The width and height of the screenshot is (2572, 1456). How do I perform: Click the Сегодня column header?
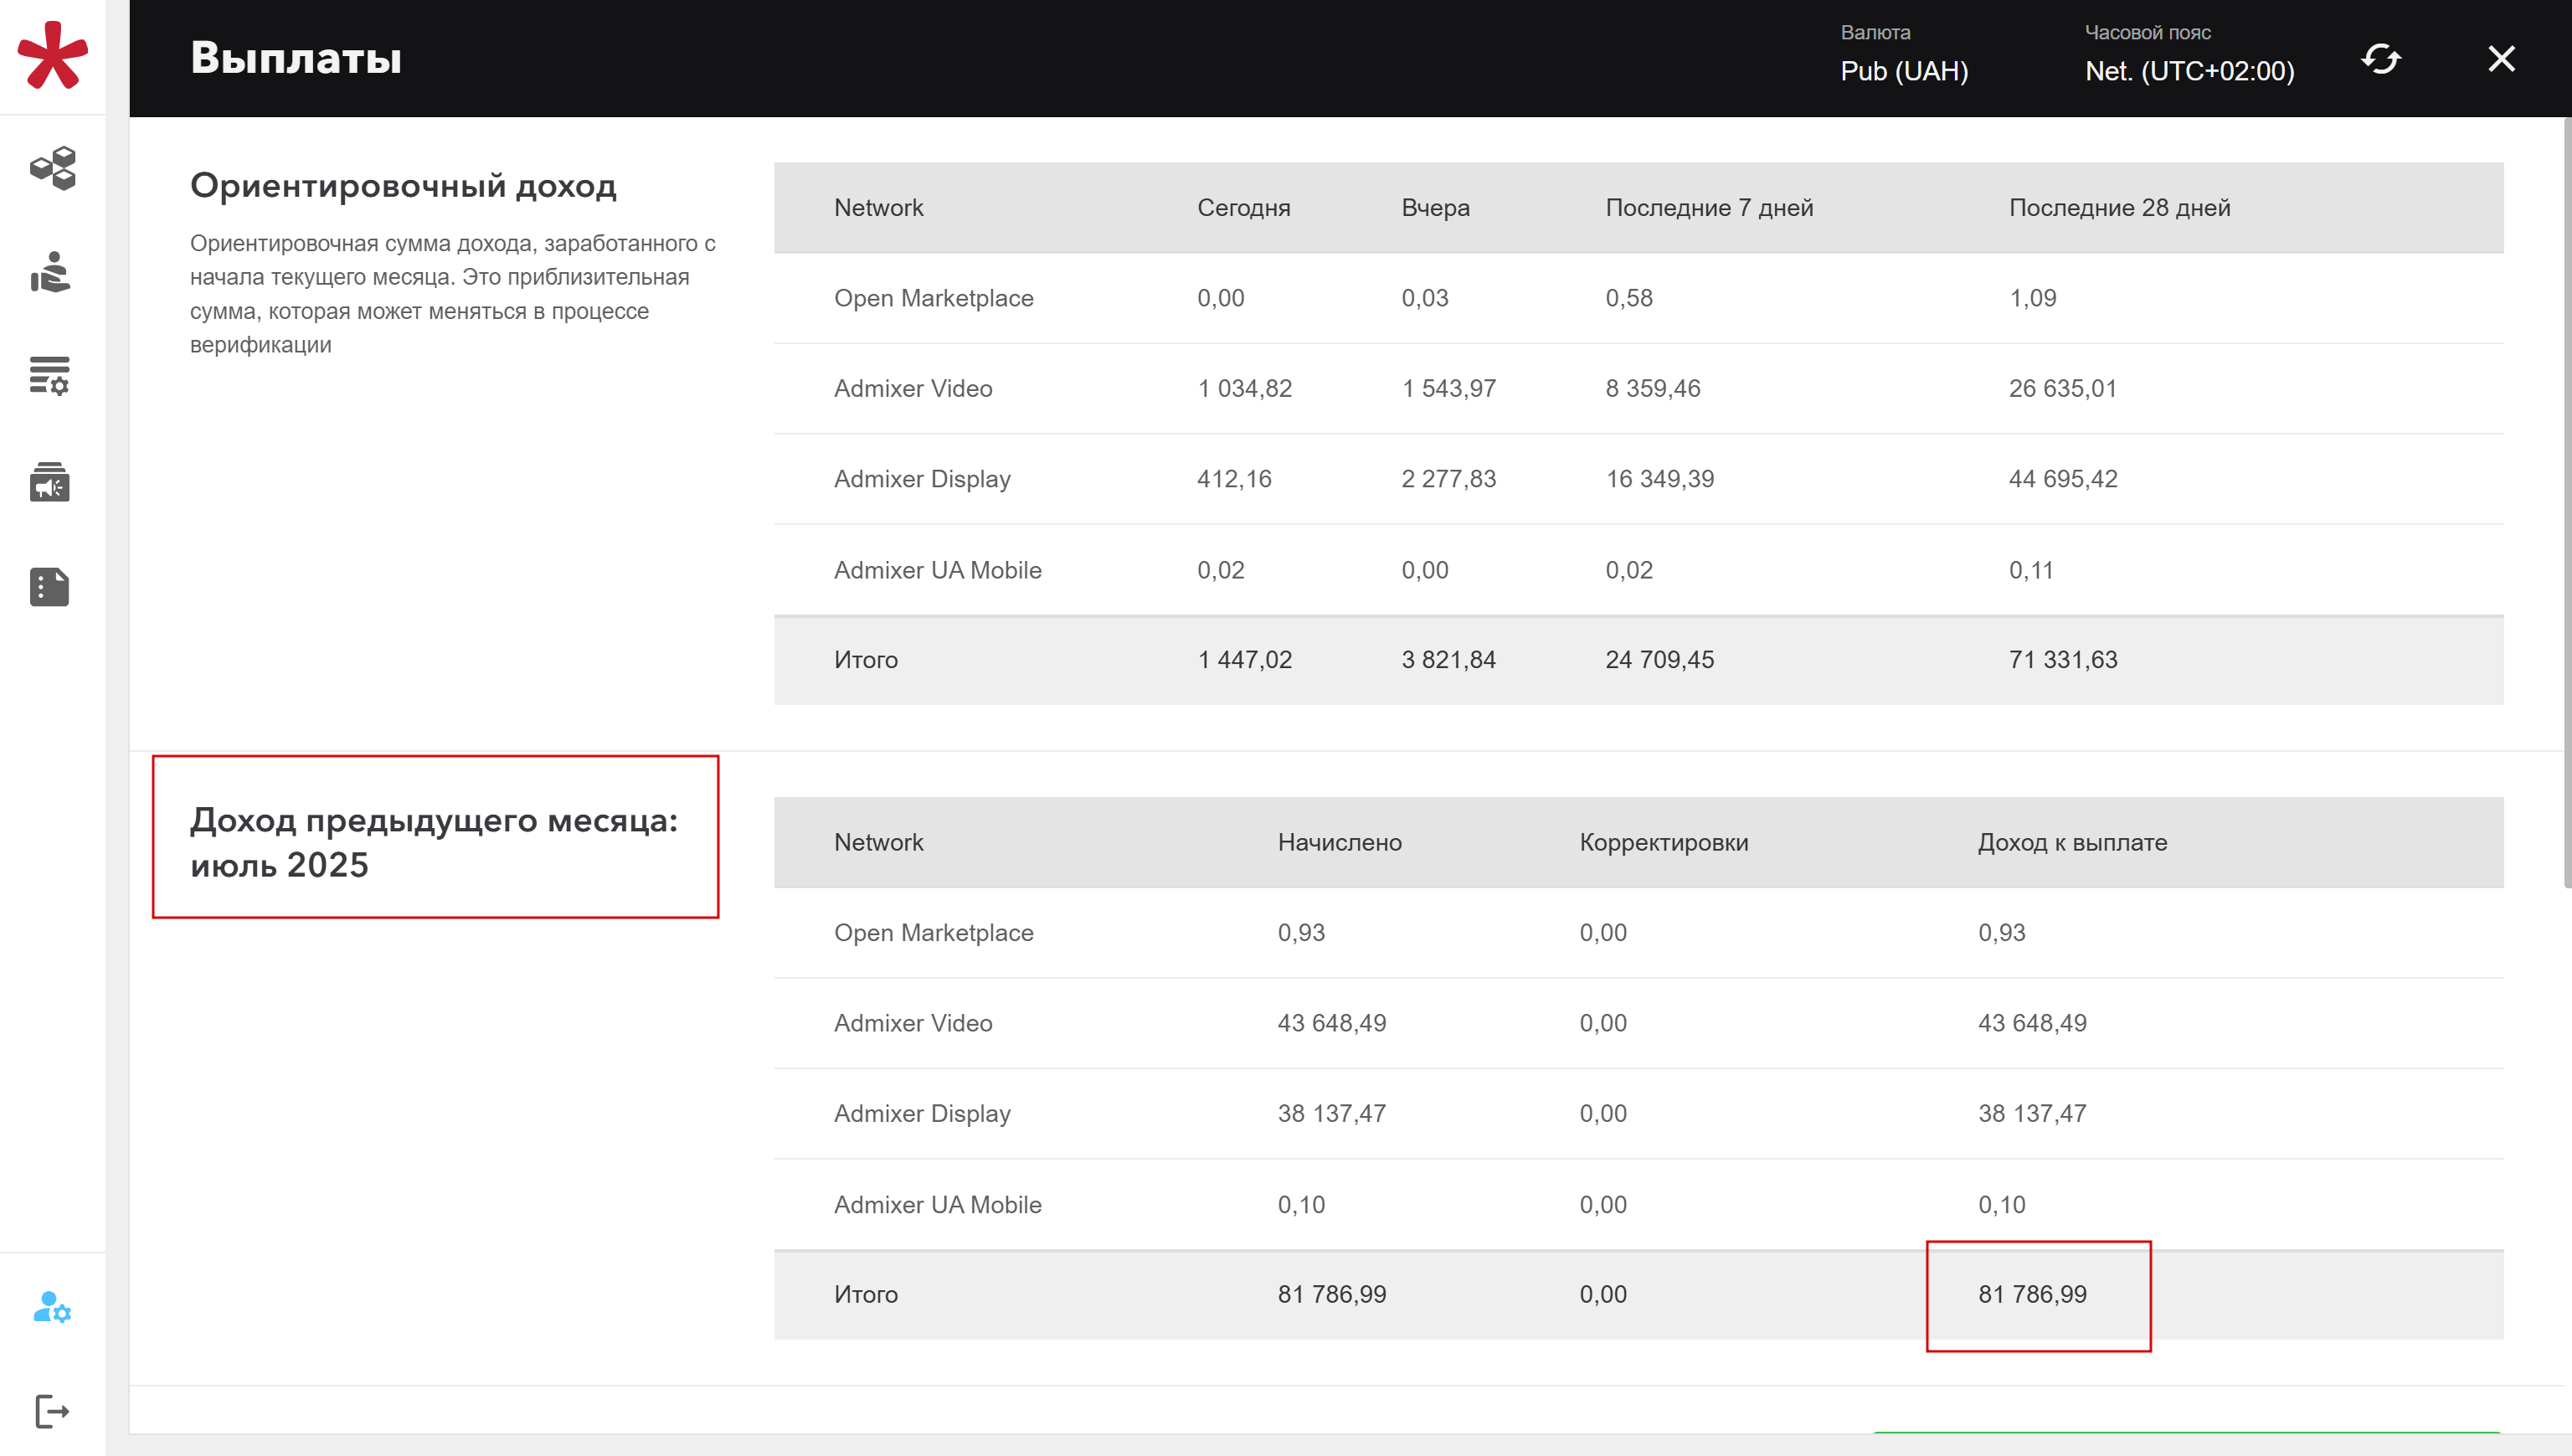[x=1244, y=208]
